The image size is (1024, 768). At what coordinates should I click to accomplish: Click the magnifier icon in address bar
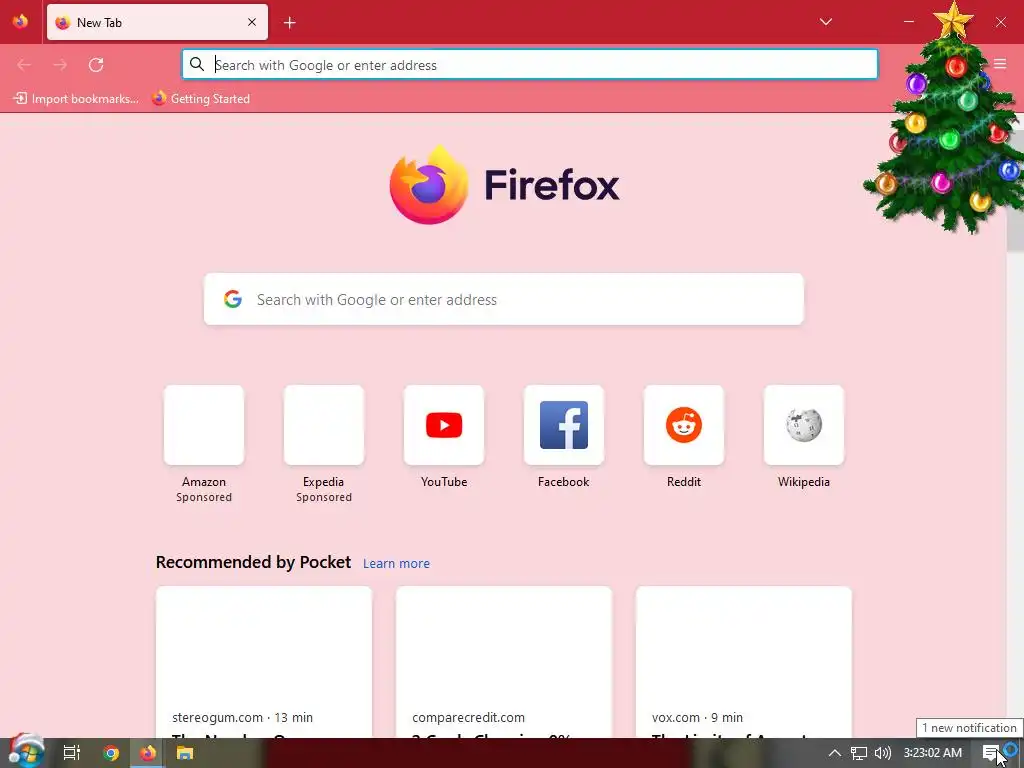coord(197,64)
